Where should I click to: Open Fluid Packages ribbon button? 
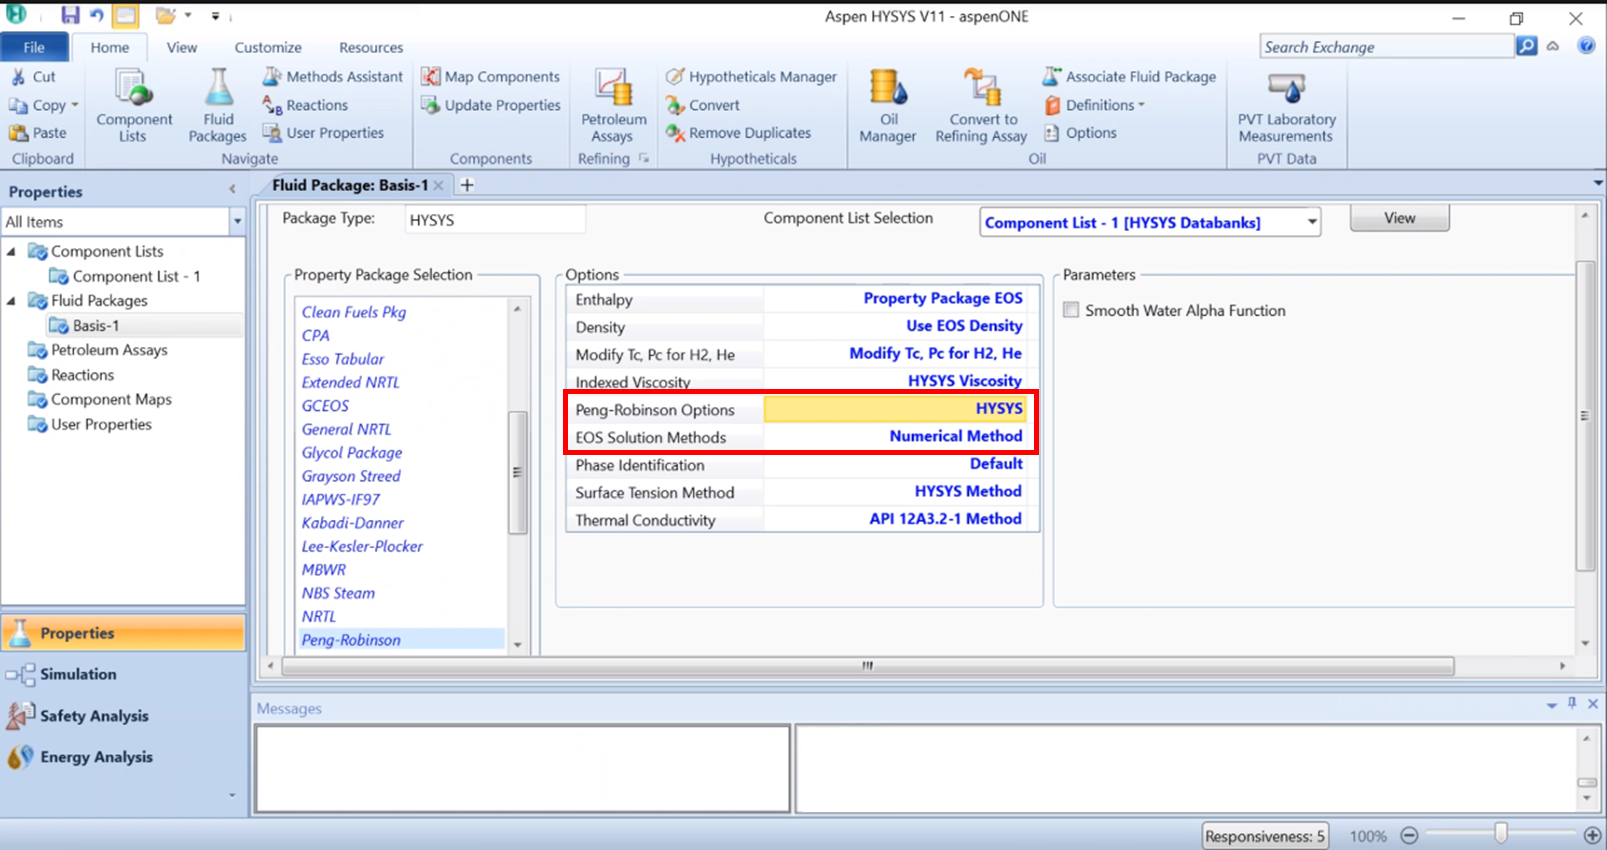coord(217,105)
